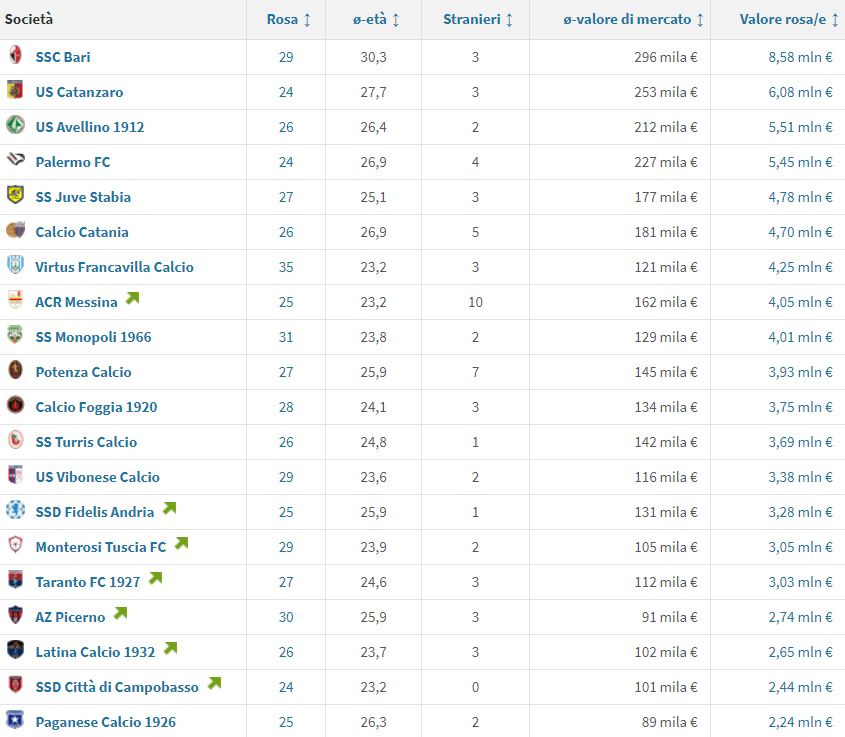Open the Calcio Foggia 1920 link
The image size is (845, 737).
(96, 407)
